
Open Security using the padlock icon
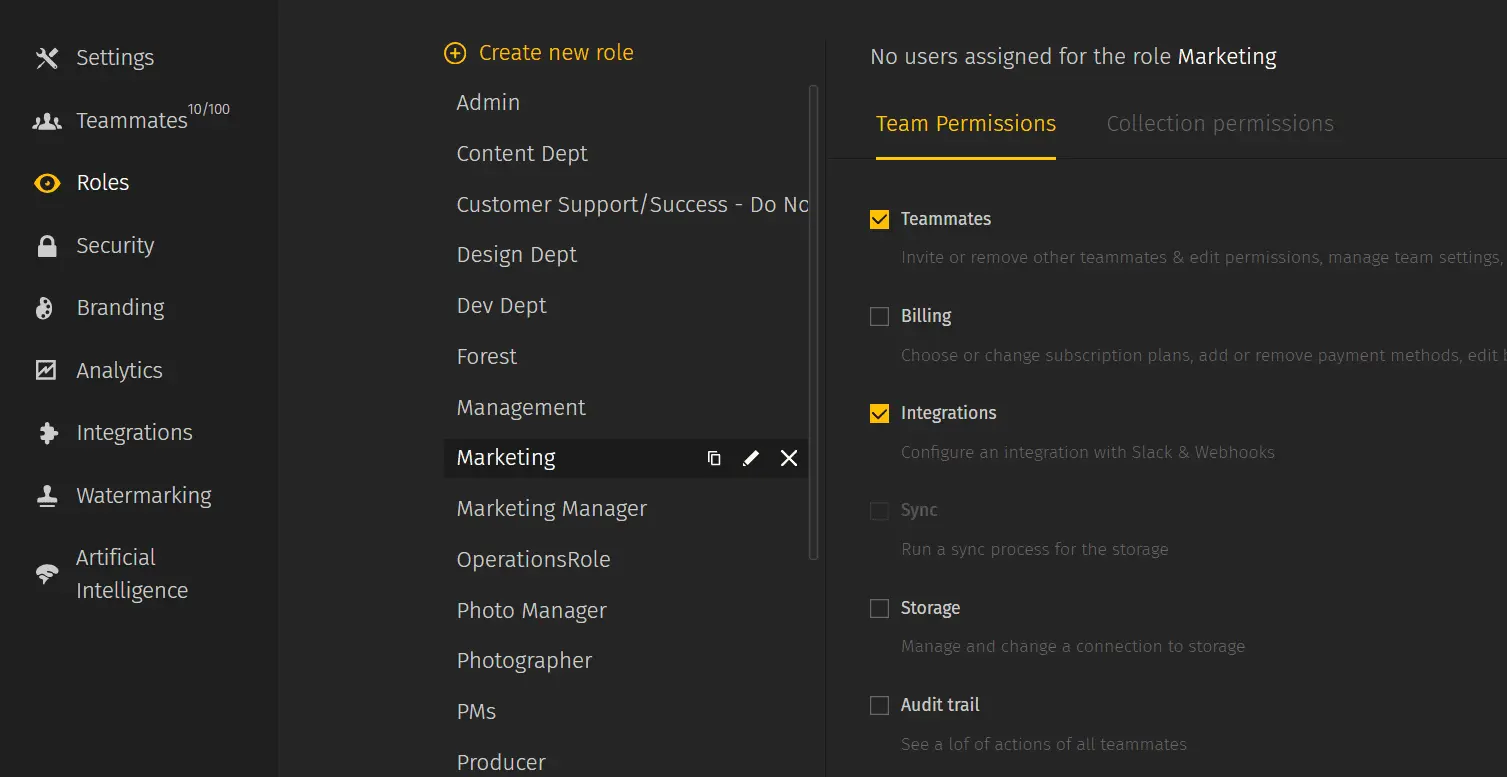coord(46,245)
